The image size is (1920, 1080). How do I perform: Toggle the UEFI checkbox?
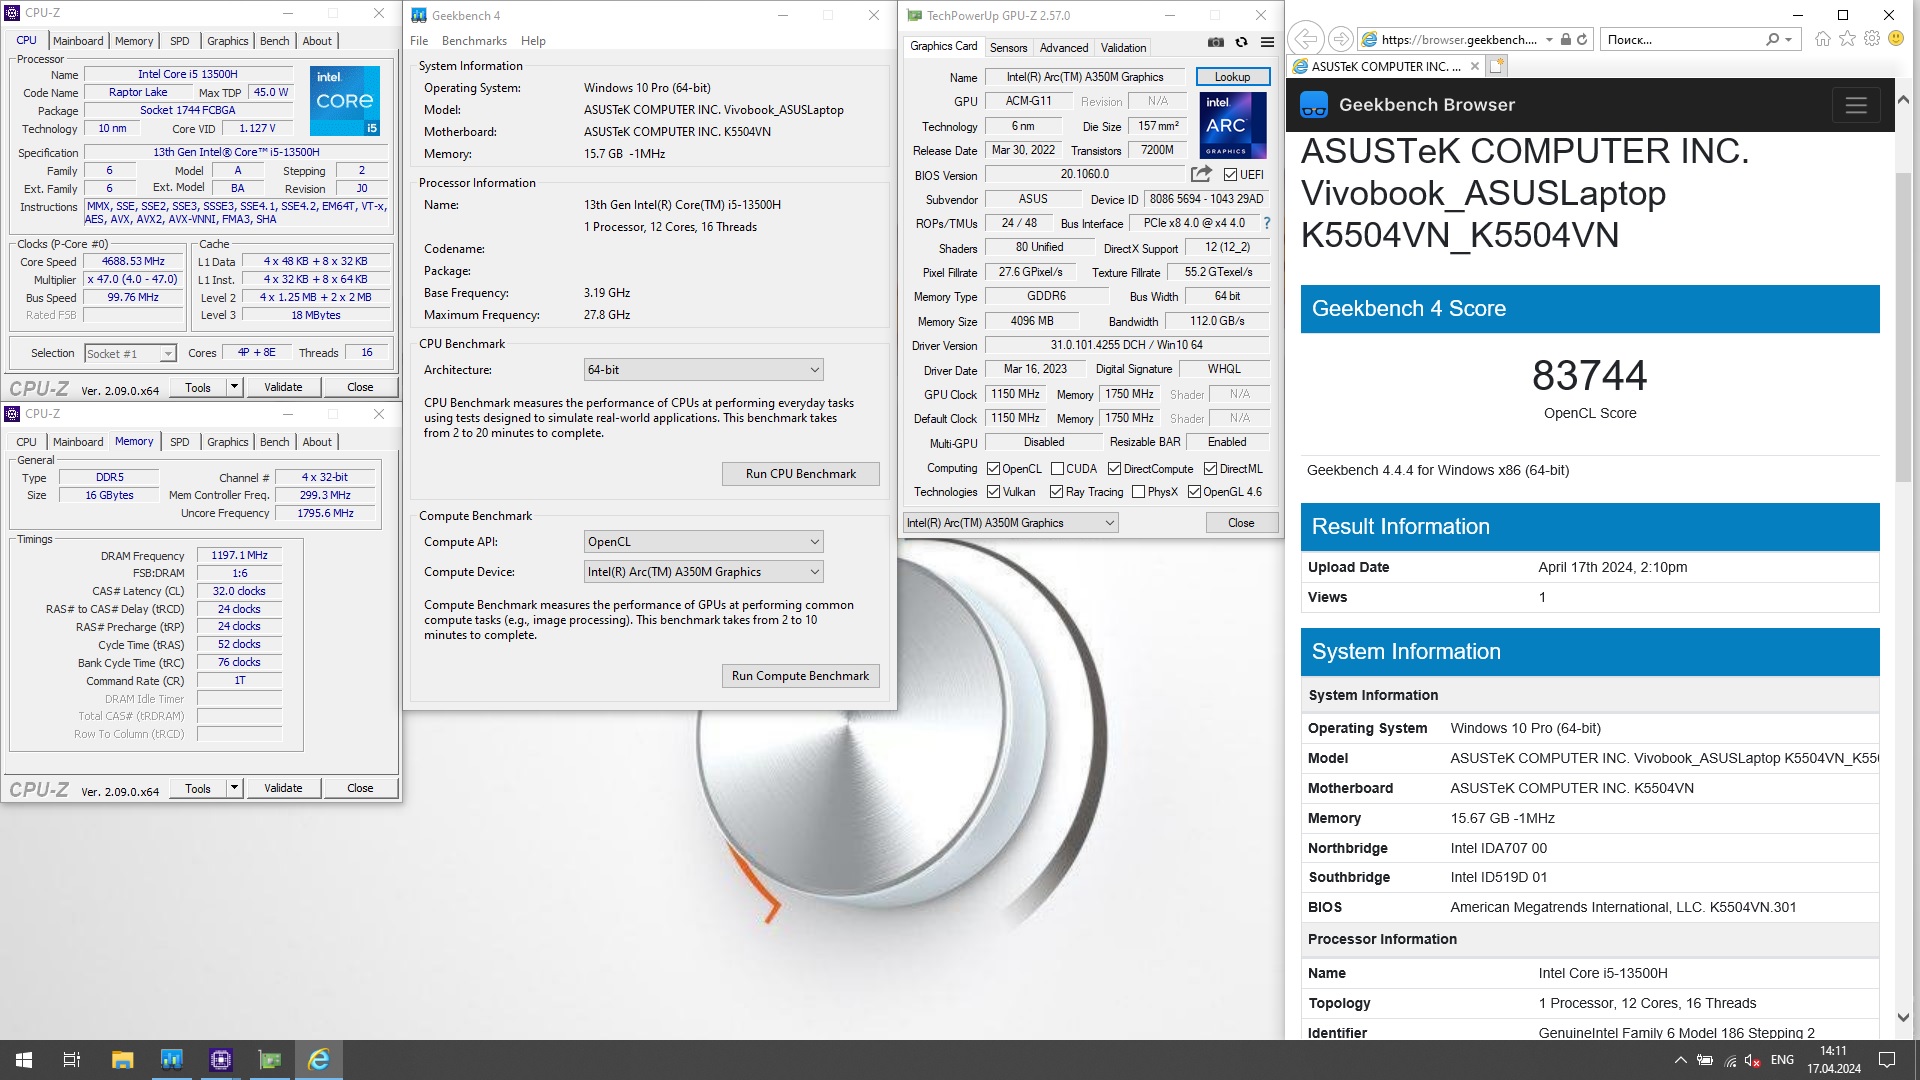coord(1230,174)
